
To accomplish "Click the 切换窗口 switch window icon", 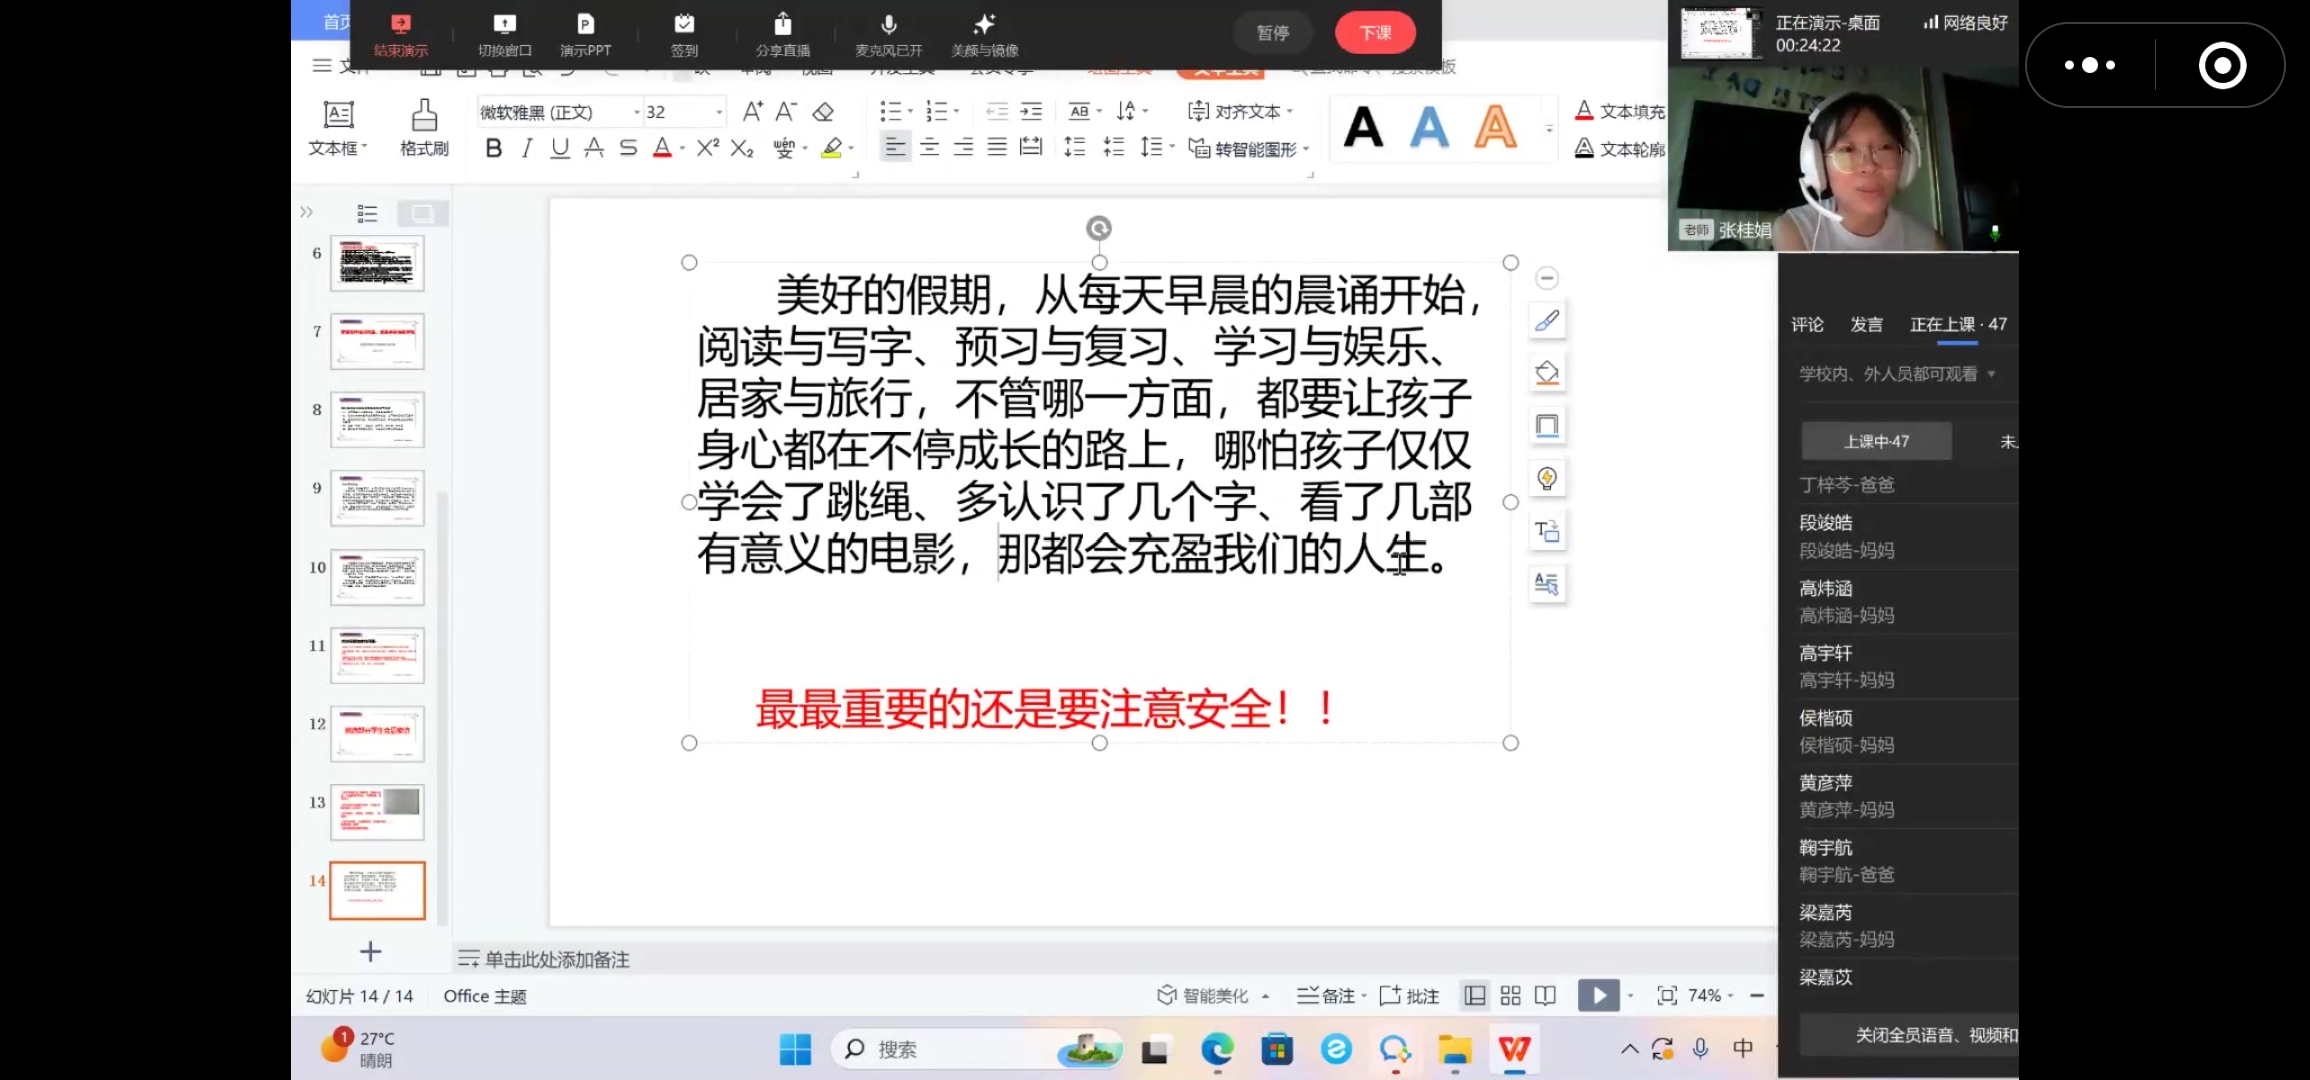I will (505, 34).
